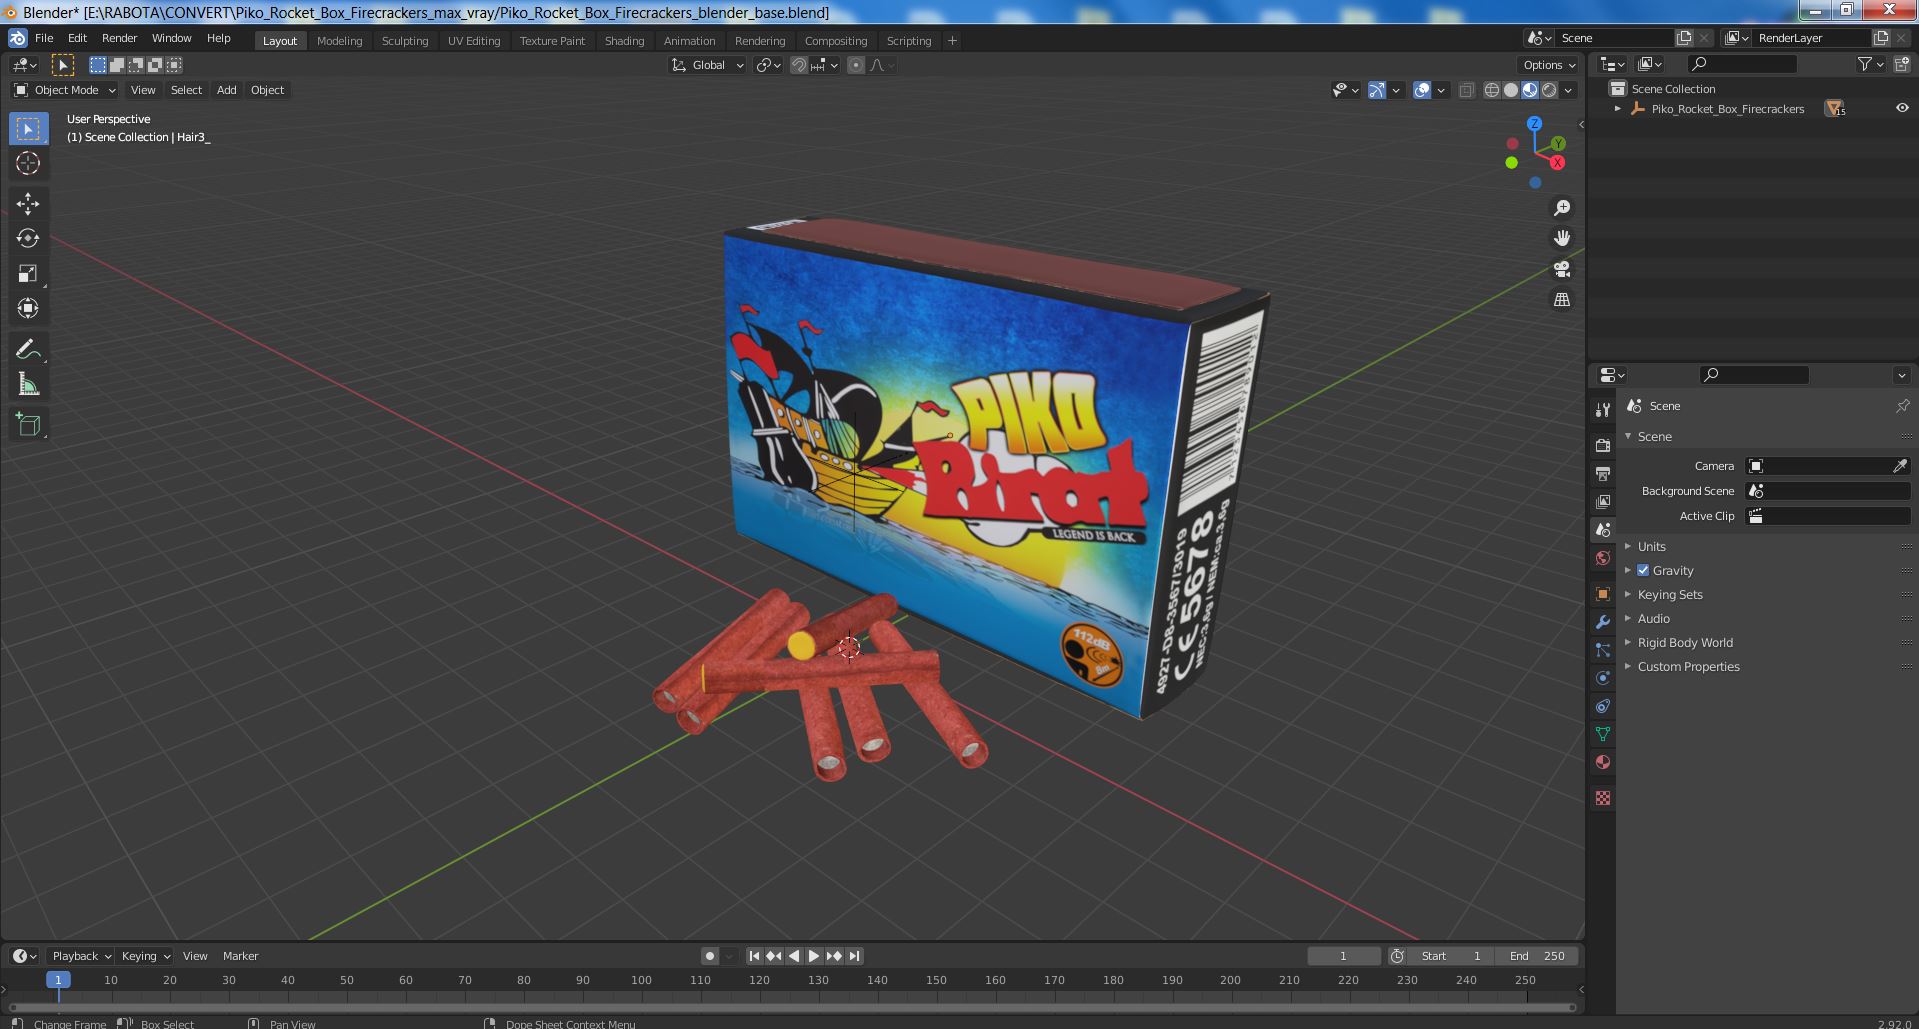The image size is (1919, 1029).
Task: Activate the Rotate tool
Action: click(28, 238)
